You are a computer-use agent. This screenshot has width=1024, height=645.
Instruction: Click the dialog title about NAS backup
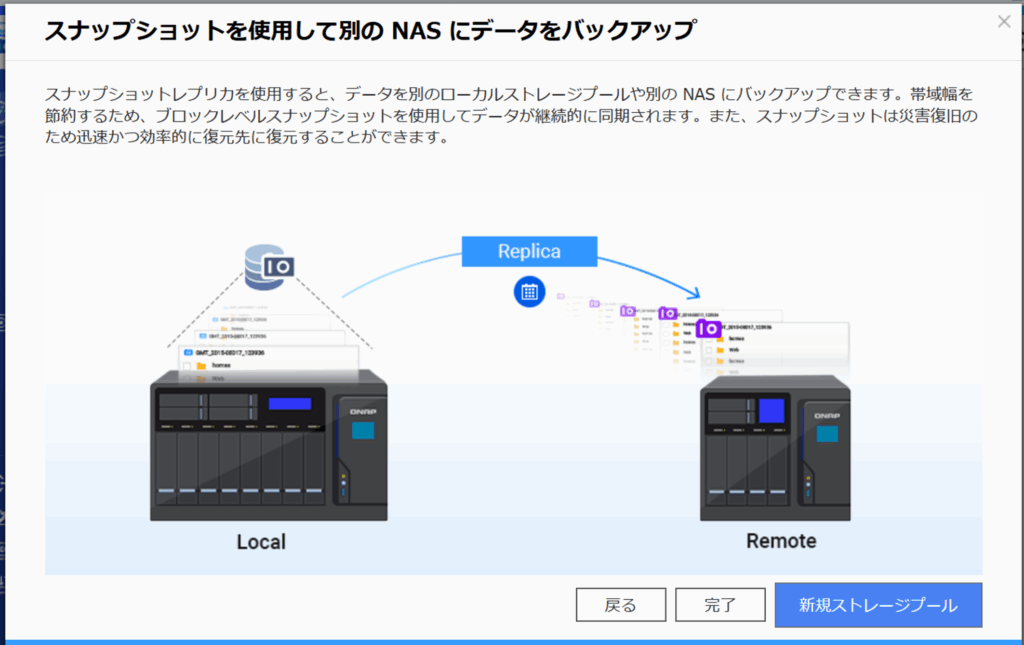pyautogui.click(x=369, y=30)
